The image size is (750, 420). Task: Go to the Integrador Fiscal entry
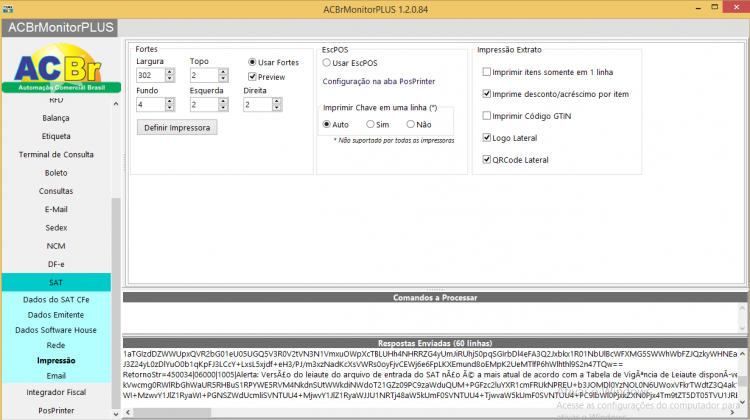56,392
